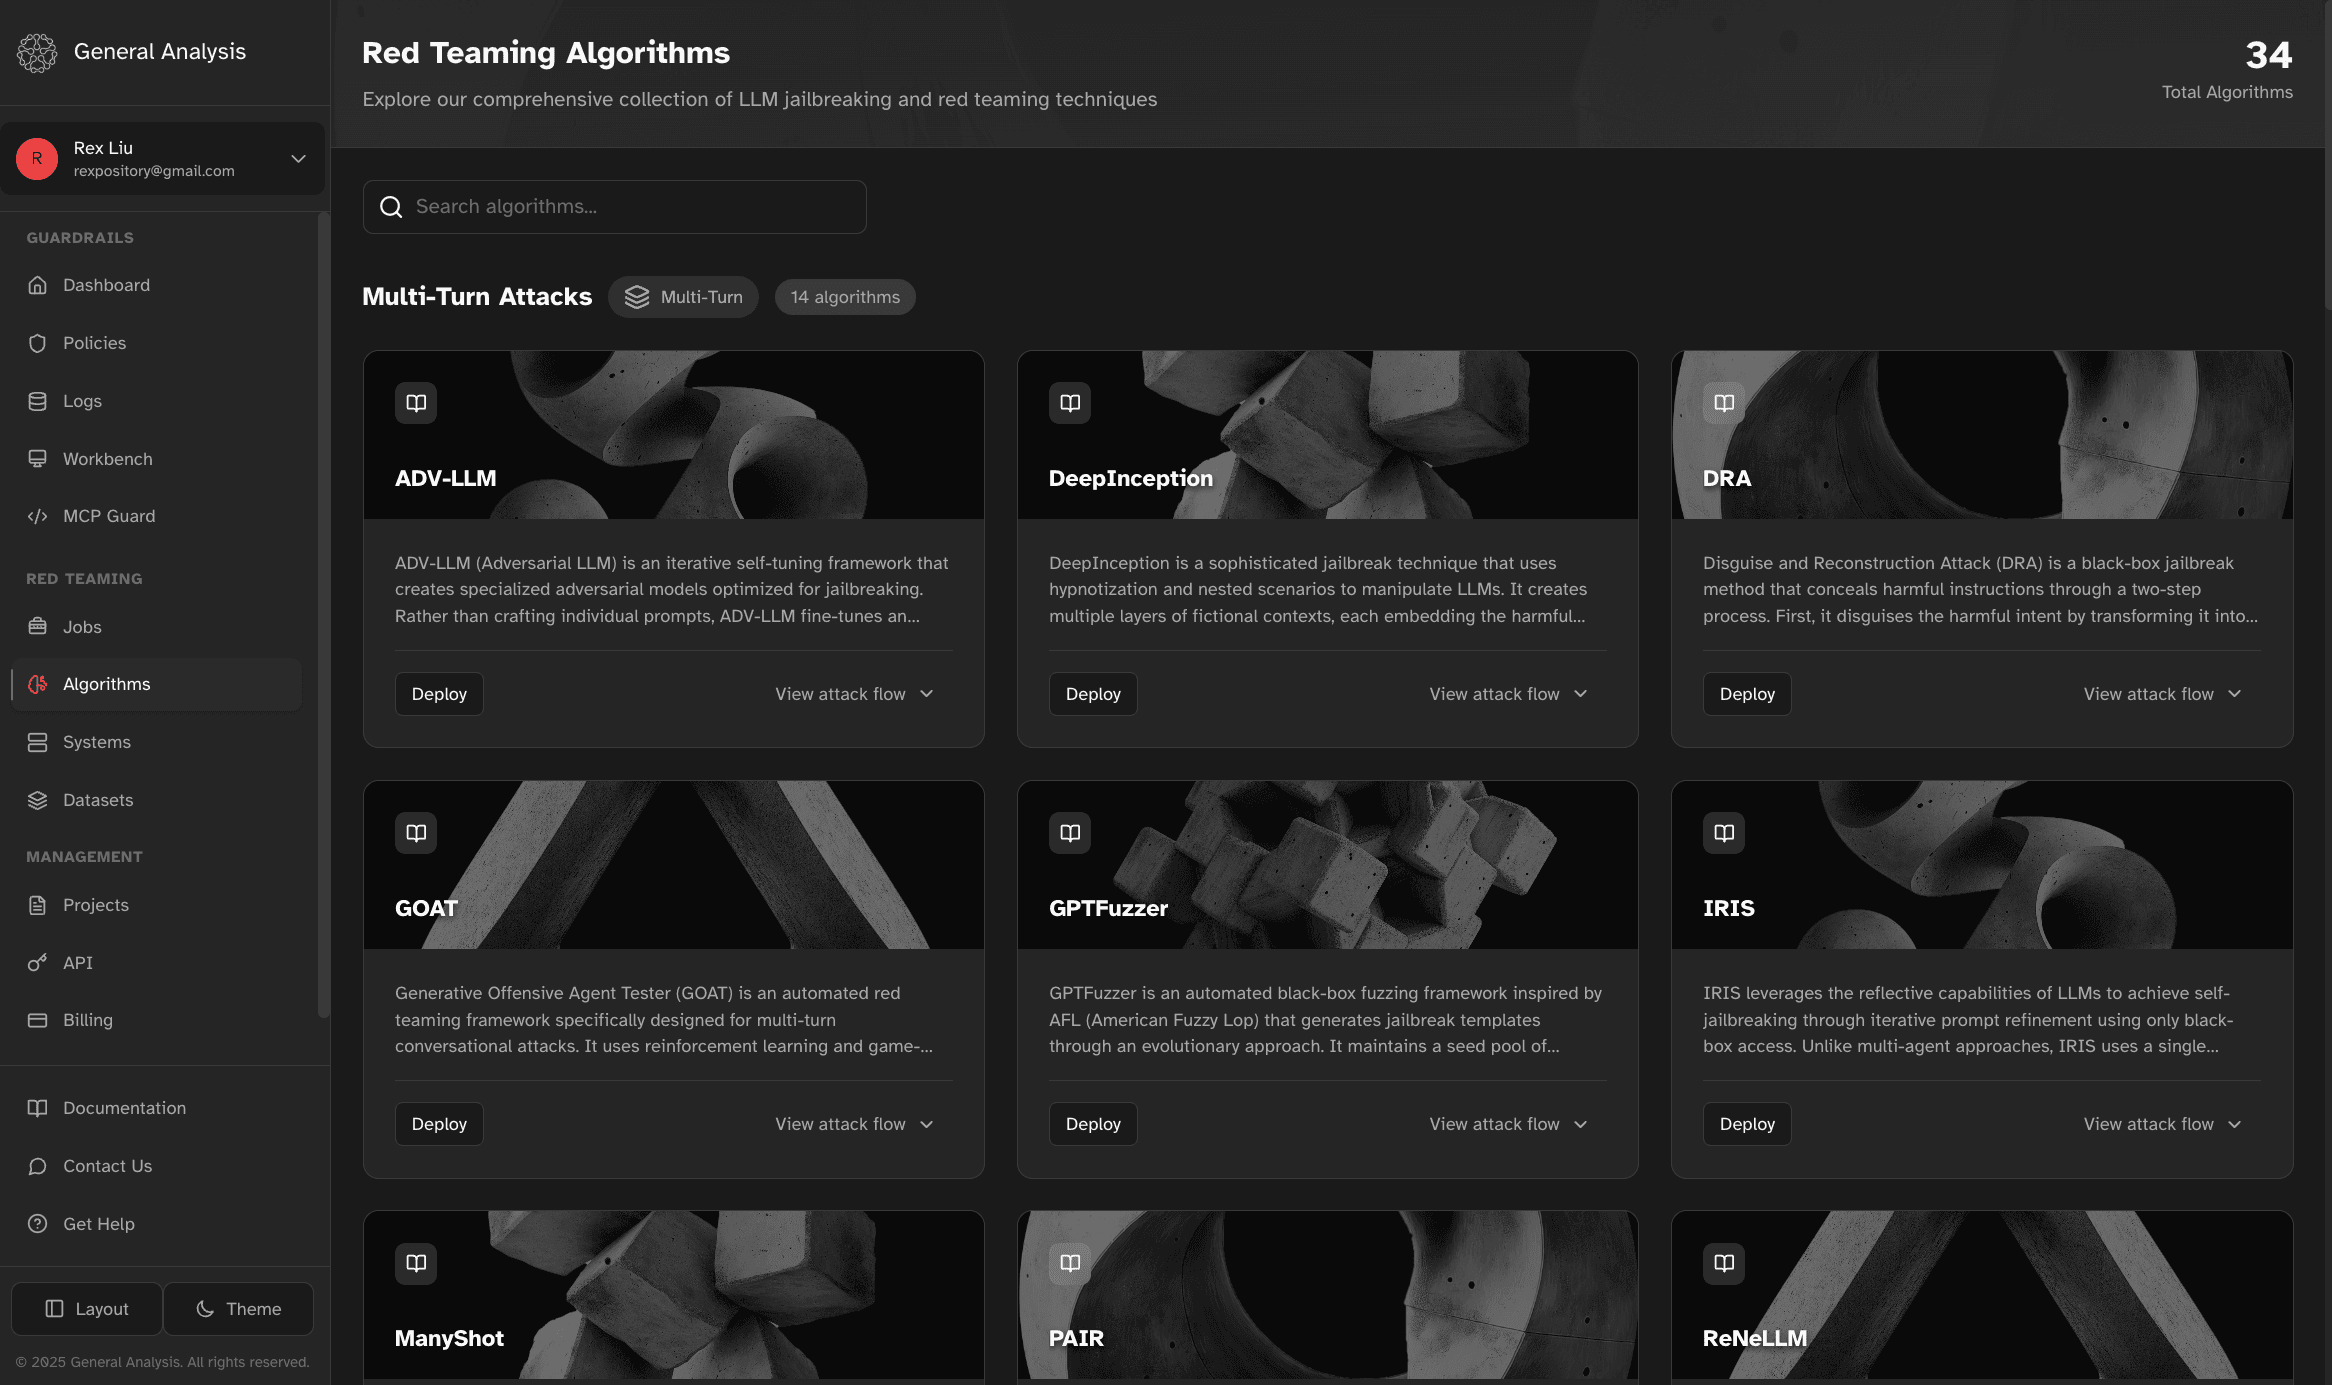Open the Systems sidebar item
The height and width of the screenshot is (1385, 2332).
point(156,742)
